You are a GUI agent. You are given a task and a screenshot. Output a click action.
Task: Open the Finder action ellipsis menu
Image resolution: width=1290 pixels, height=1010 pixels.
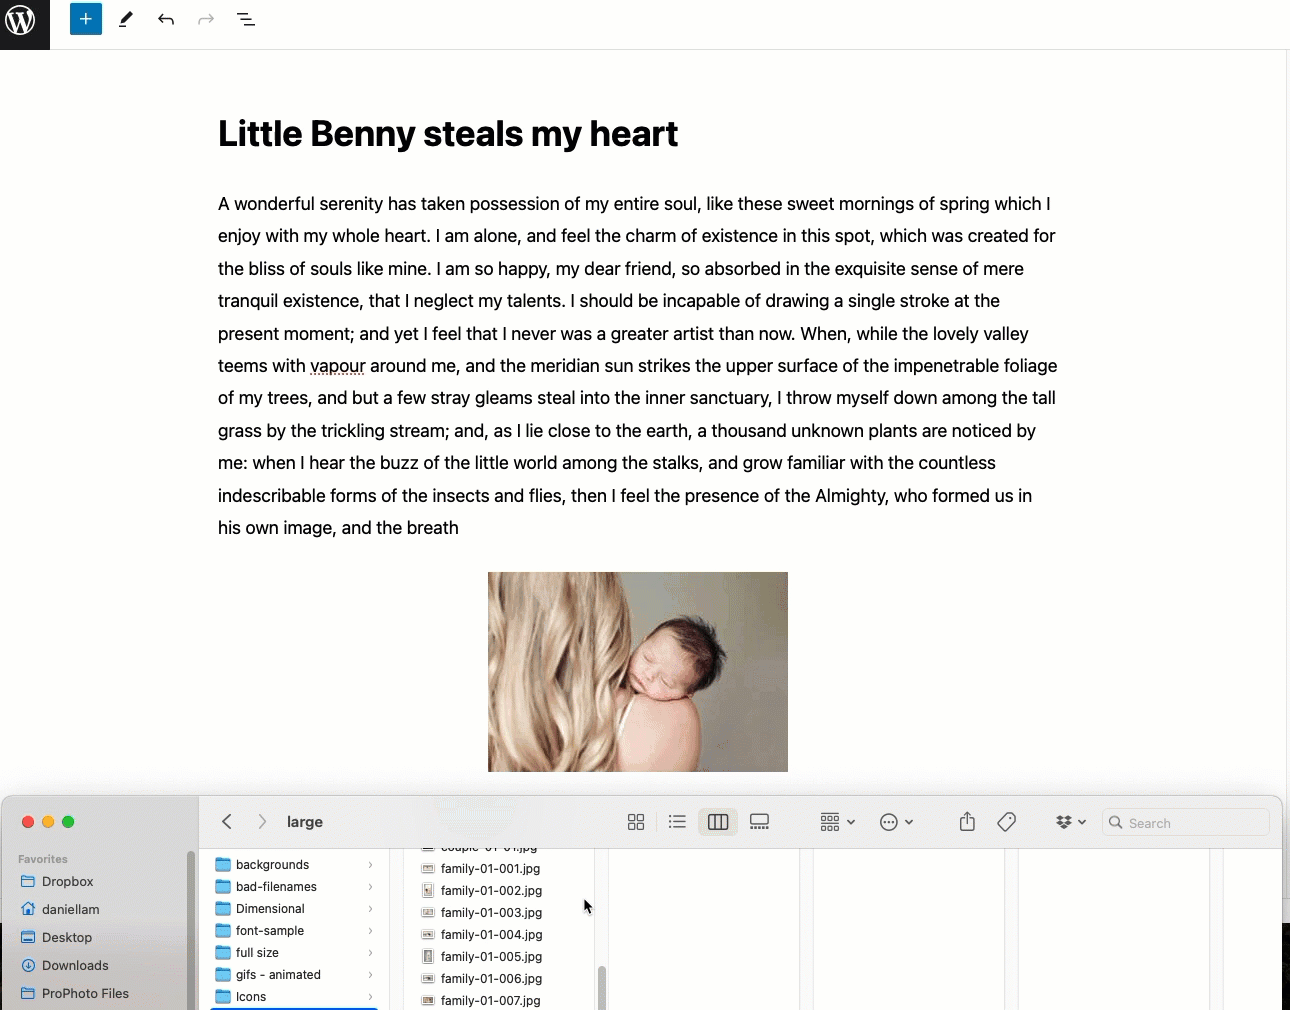[896, 822]
